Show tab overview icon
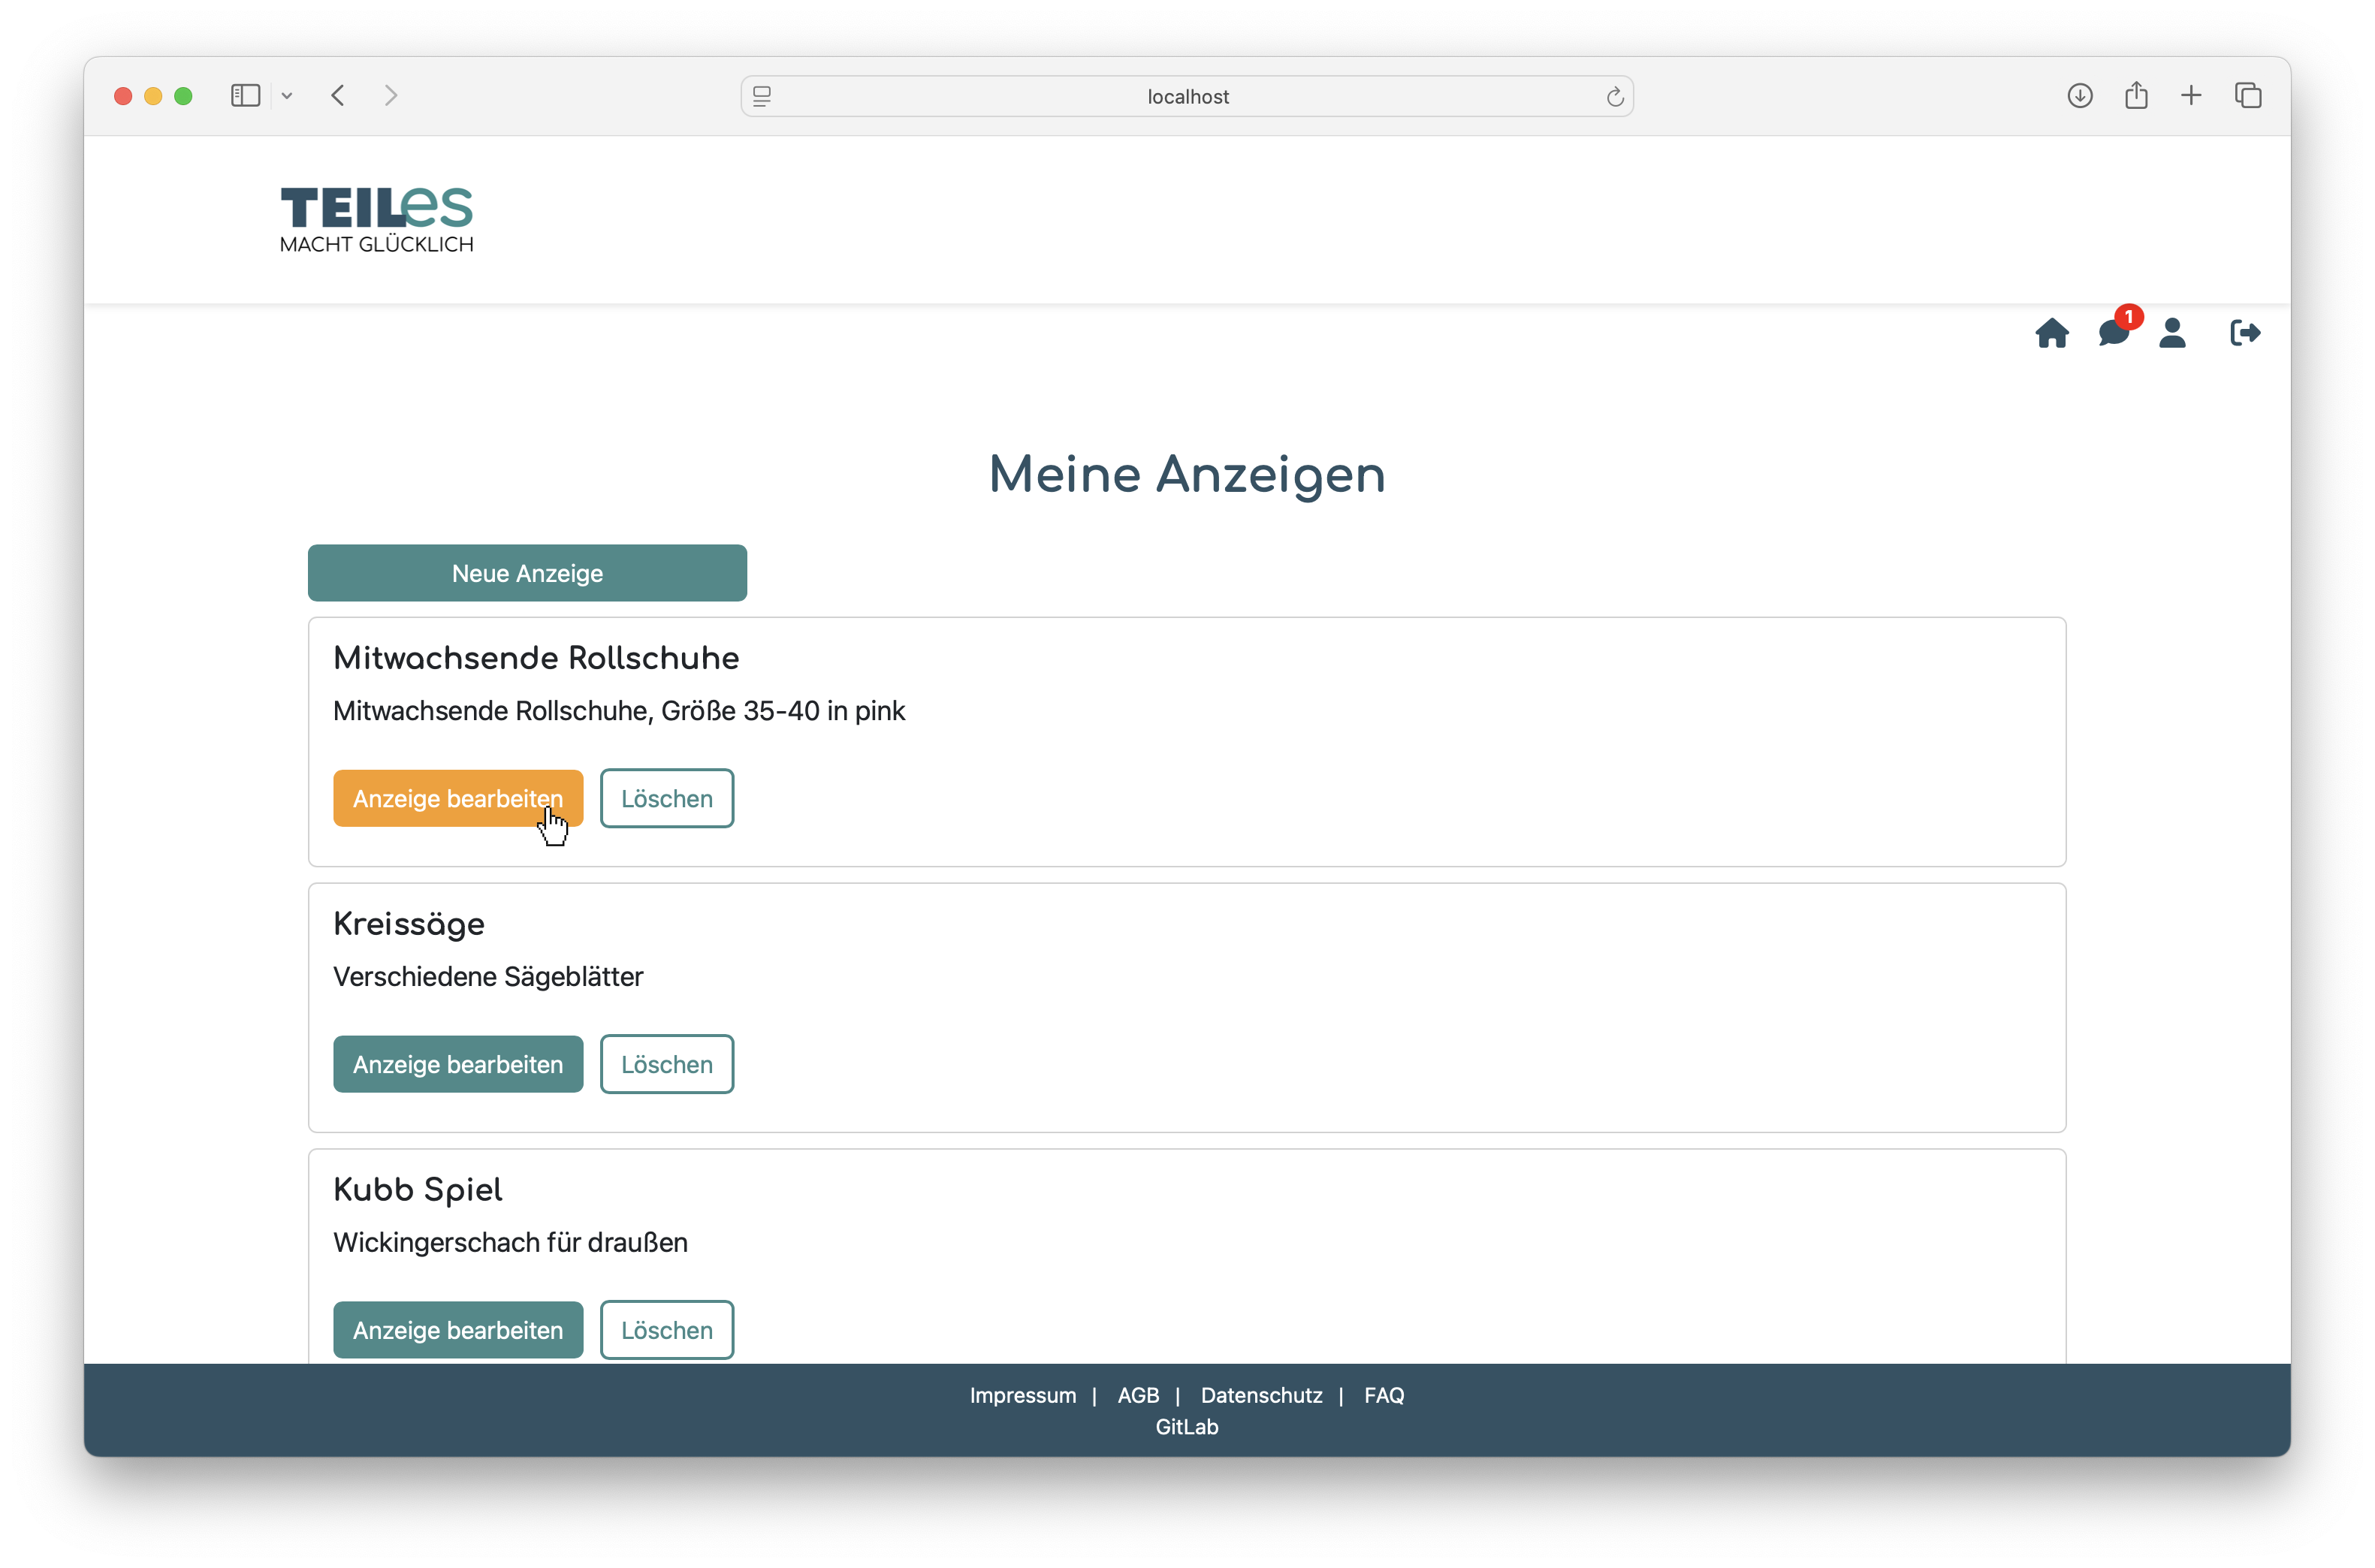Screen dimensions: 2375x1568 pos(2248,96)
